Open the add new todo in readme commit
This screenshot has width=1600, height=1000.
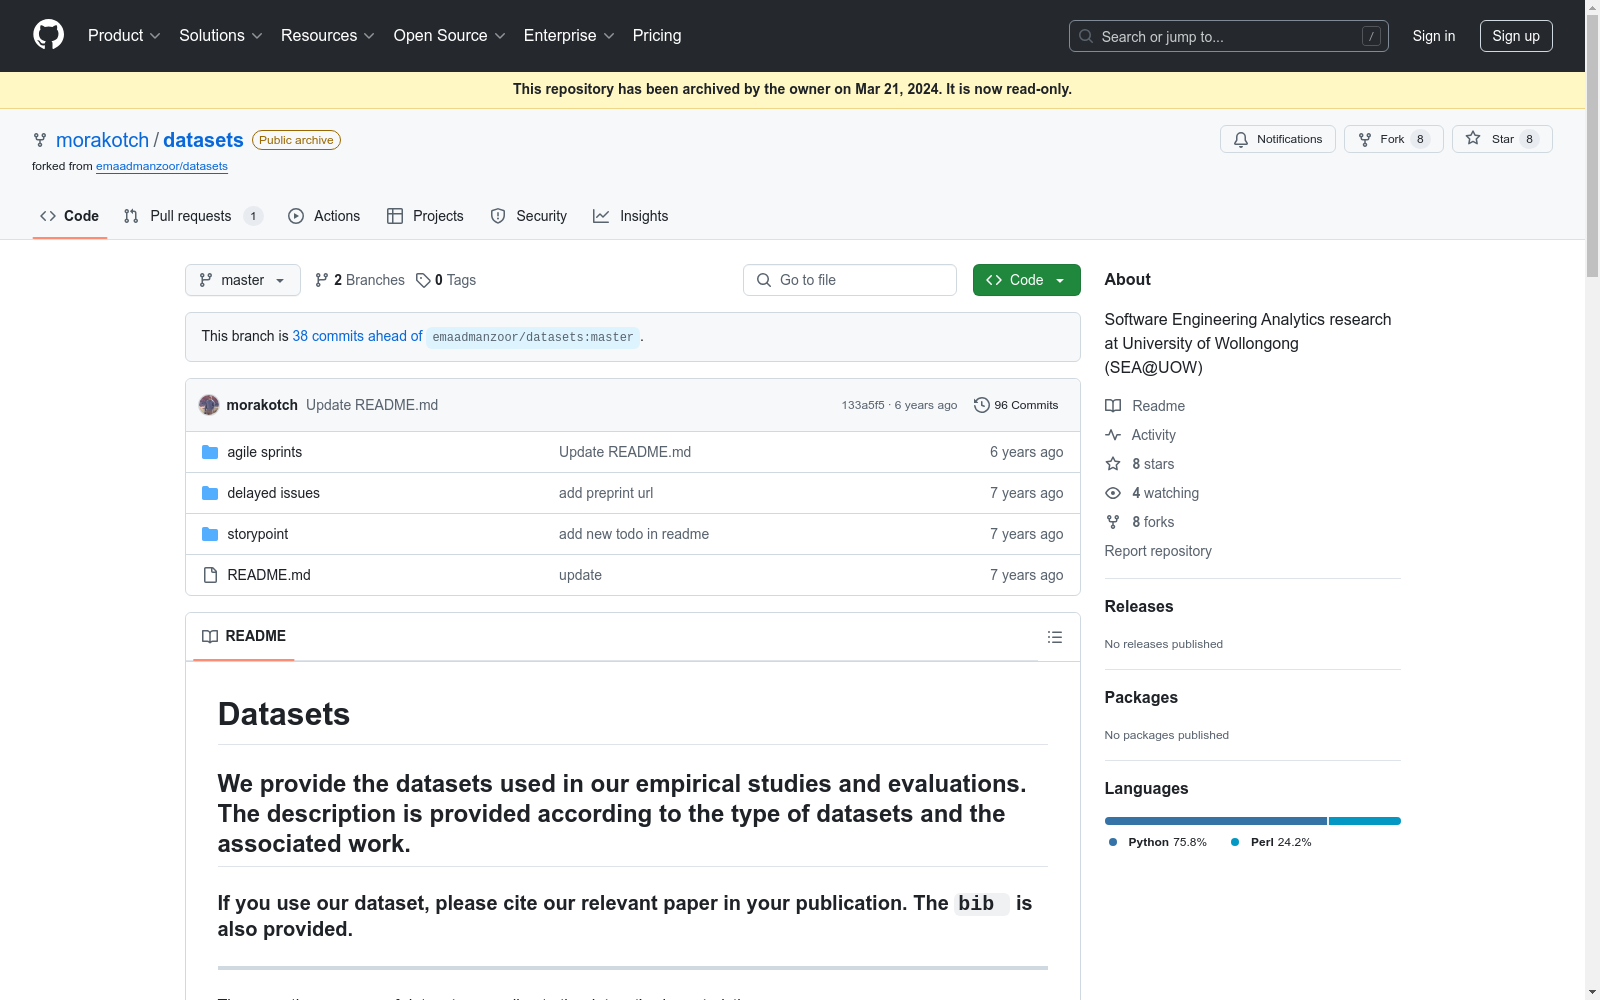pos(634,534)
